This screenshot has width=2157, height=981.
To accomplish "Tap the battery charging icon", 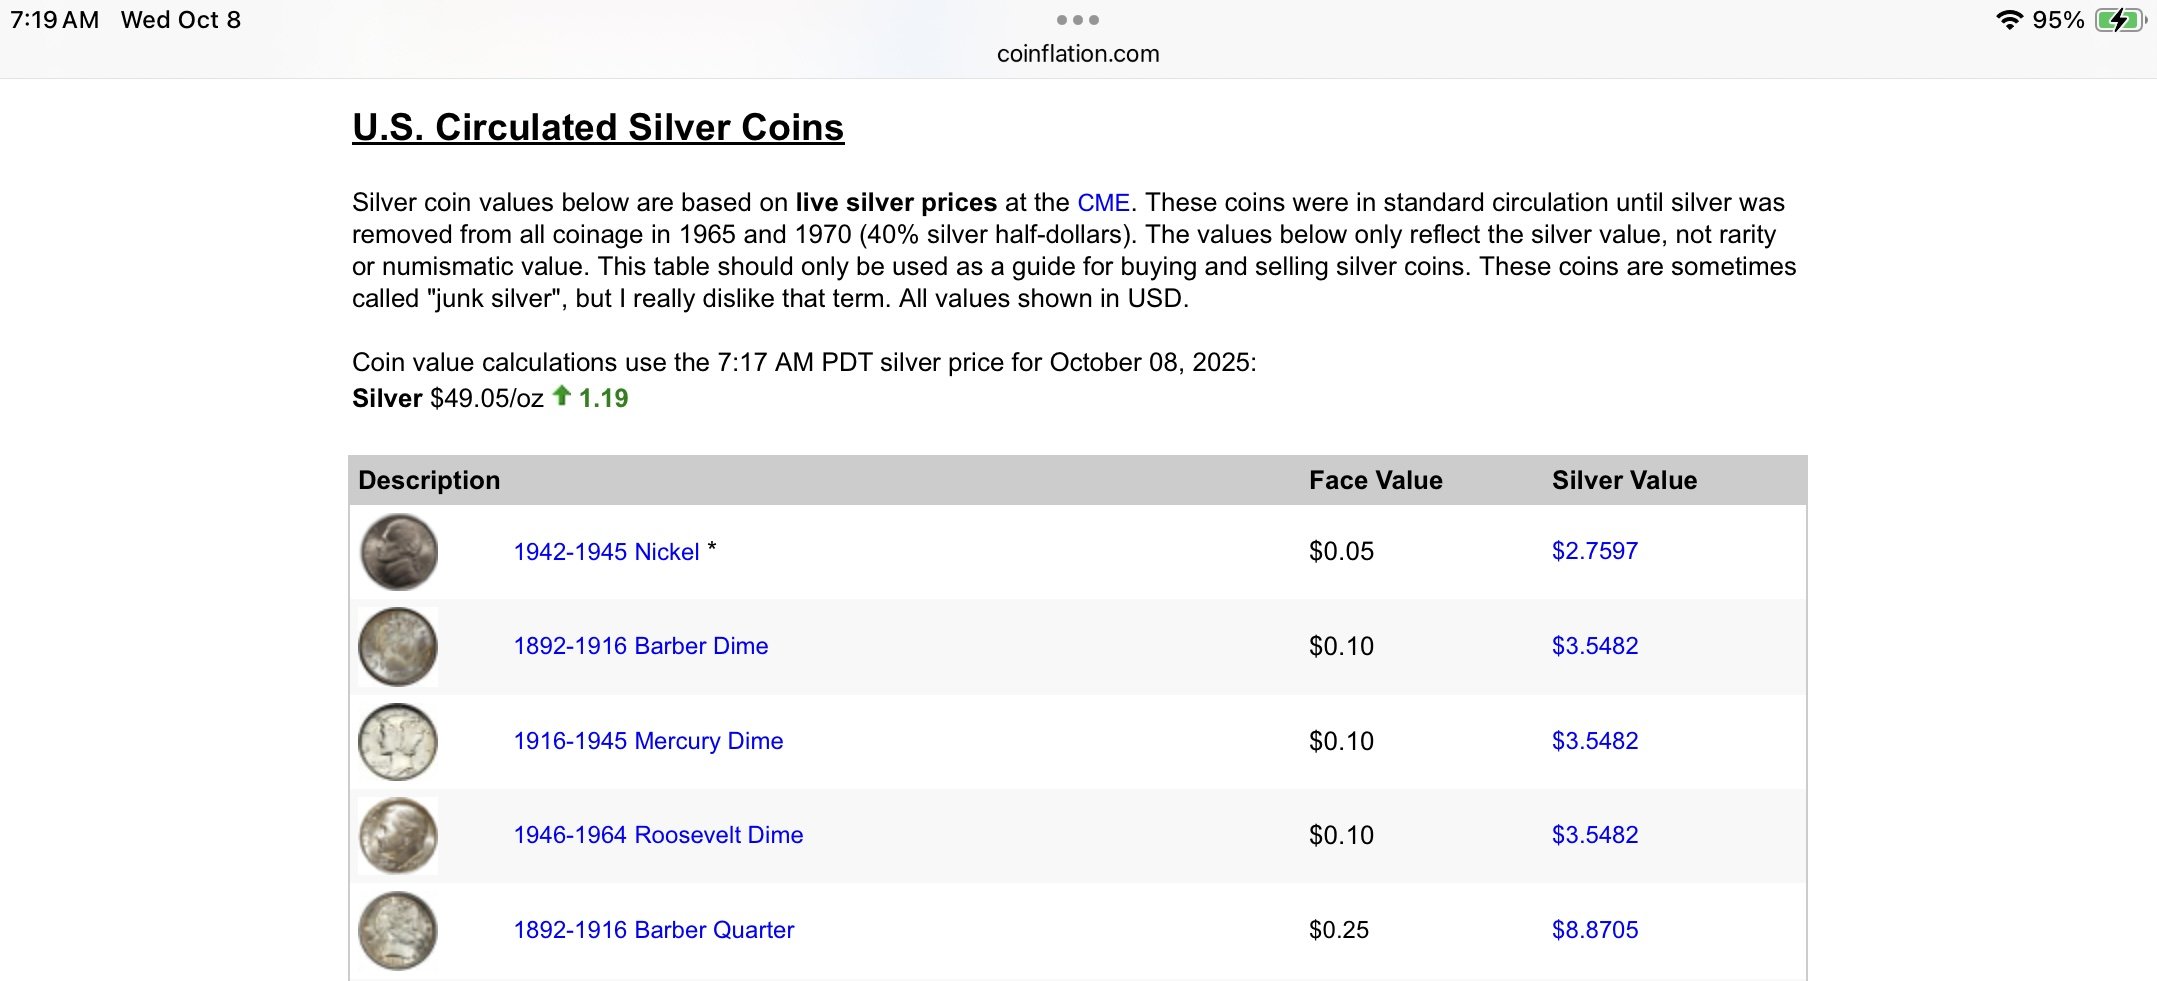I will click(2119, 20).
